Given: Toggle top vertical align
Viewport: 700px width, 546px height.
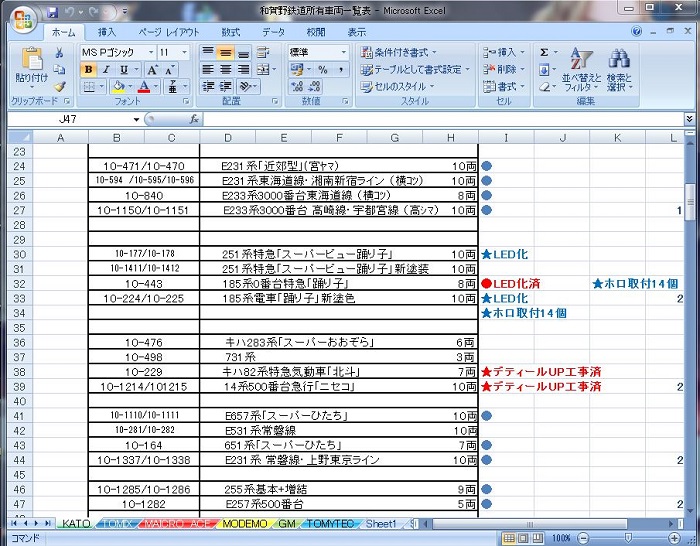Looking at the screenshot, I should click(x=208, y=52).
